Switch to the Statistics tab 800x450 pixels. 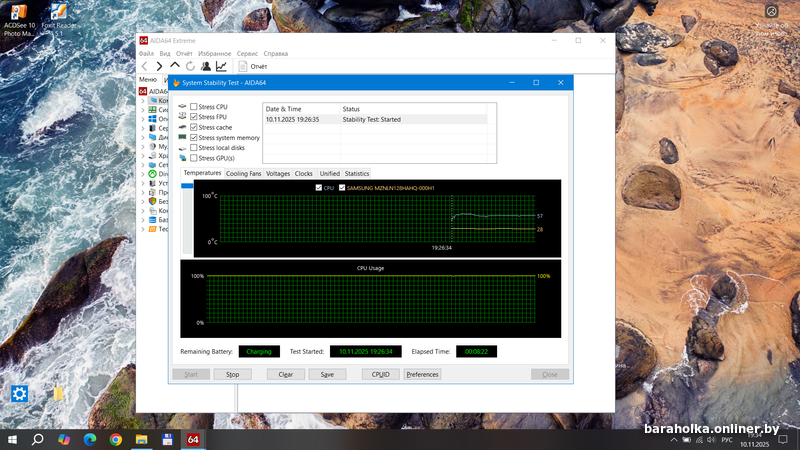[x=357, y=173]
